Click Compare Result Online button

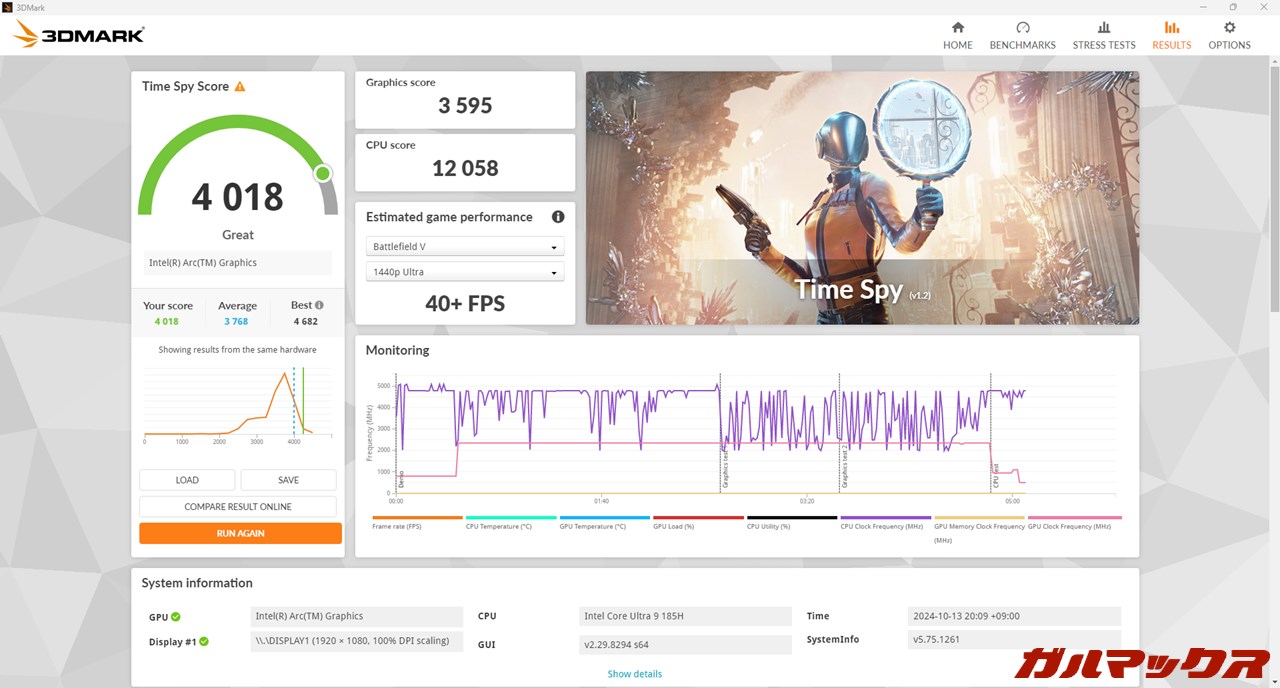click(238, 507)
